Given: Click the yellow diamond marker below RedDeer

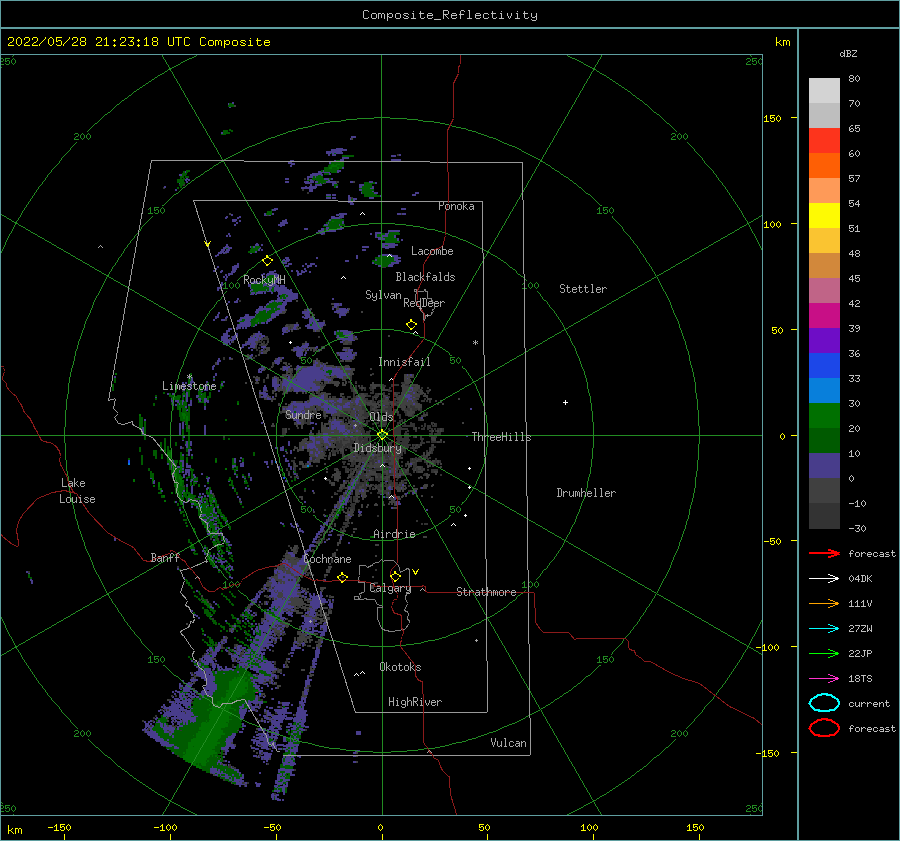Looking at the screenshot, I should click(412, 325).
